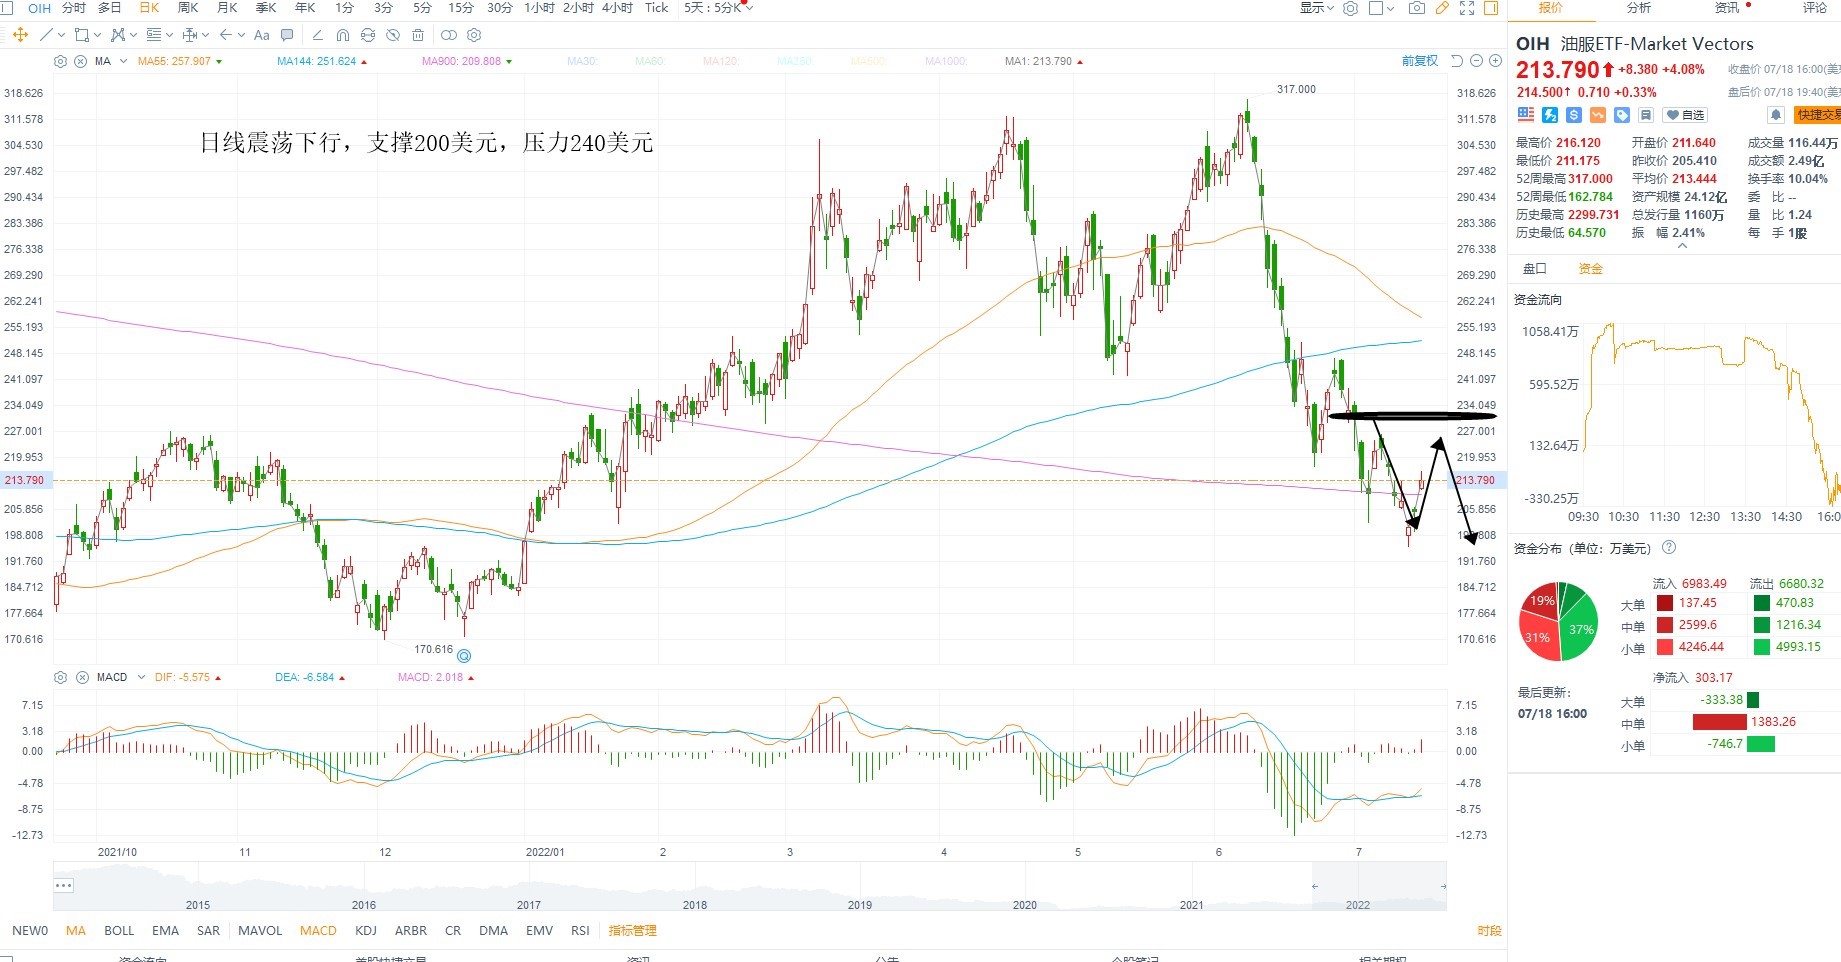Click the price alert bell icon

click(x=1776, y=115)
